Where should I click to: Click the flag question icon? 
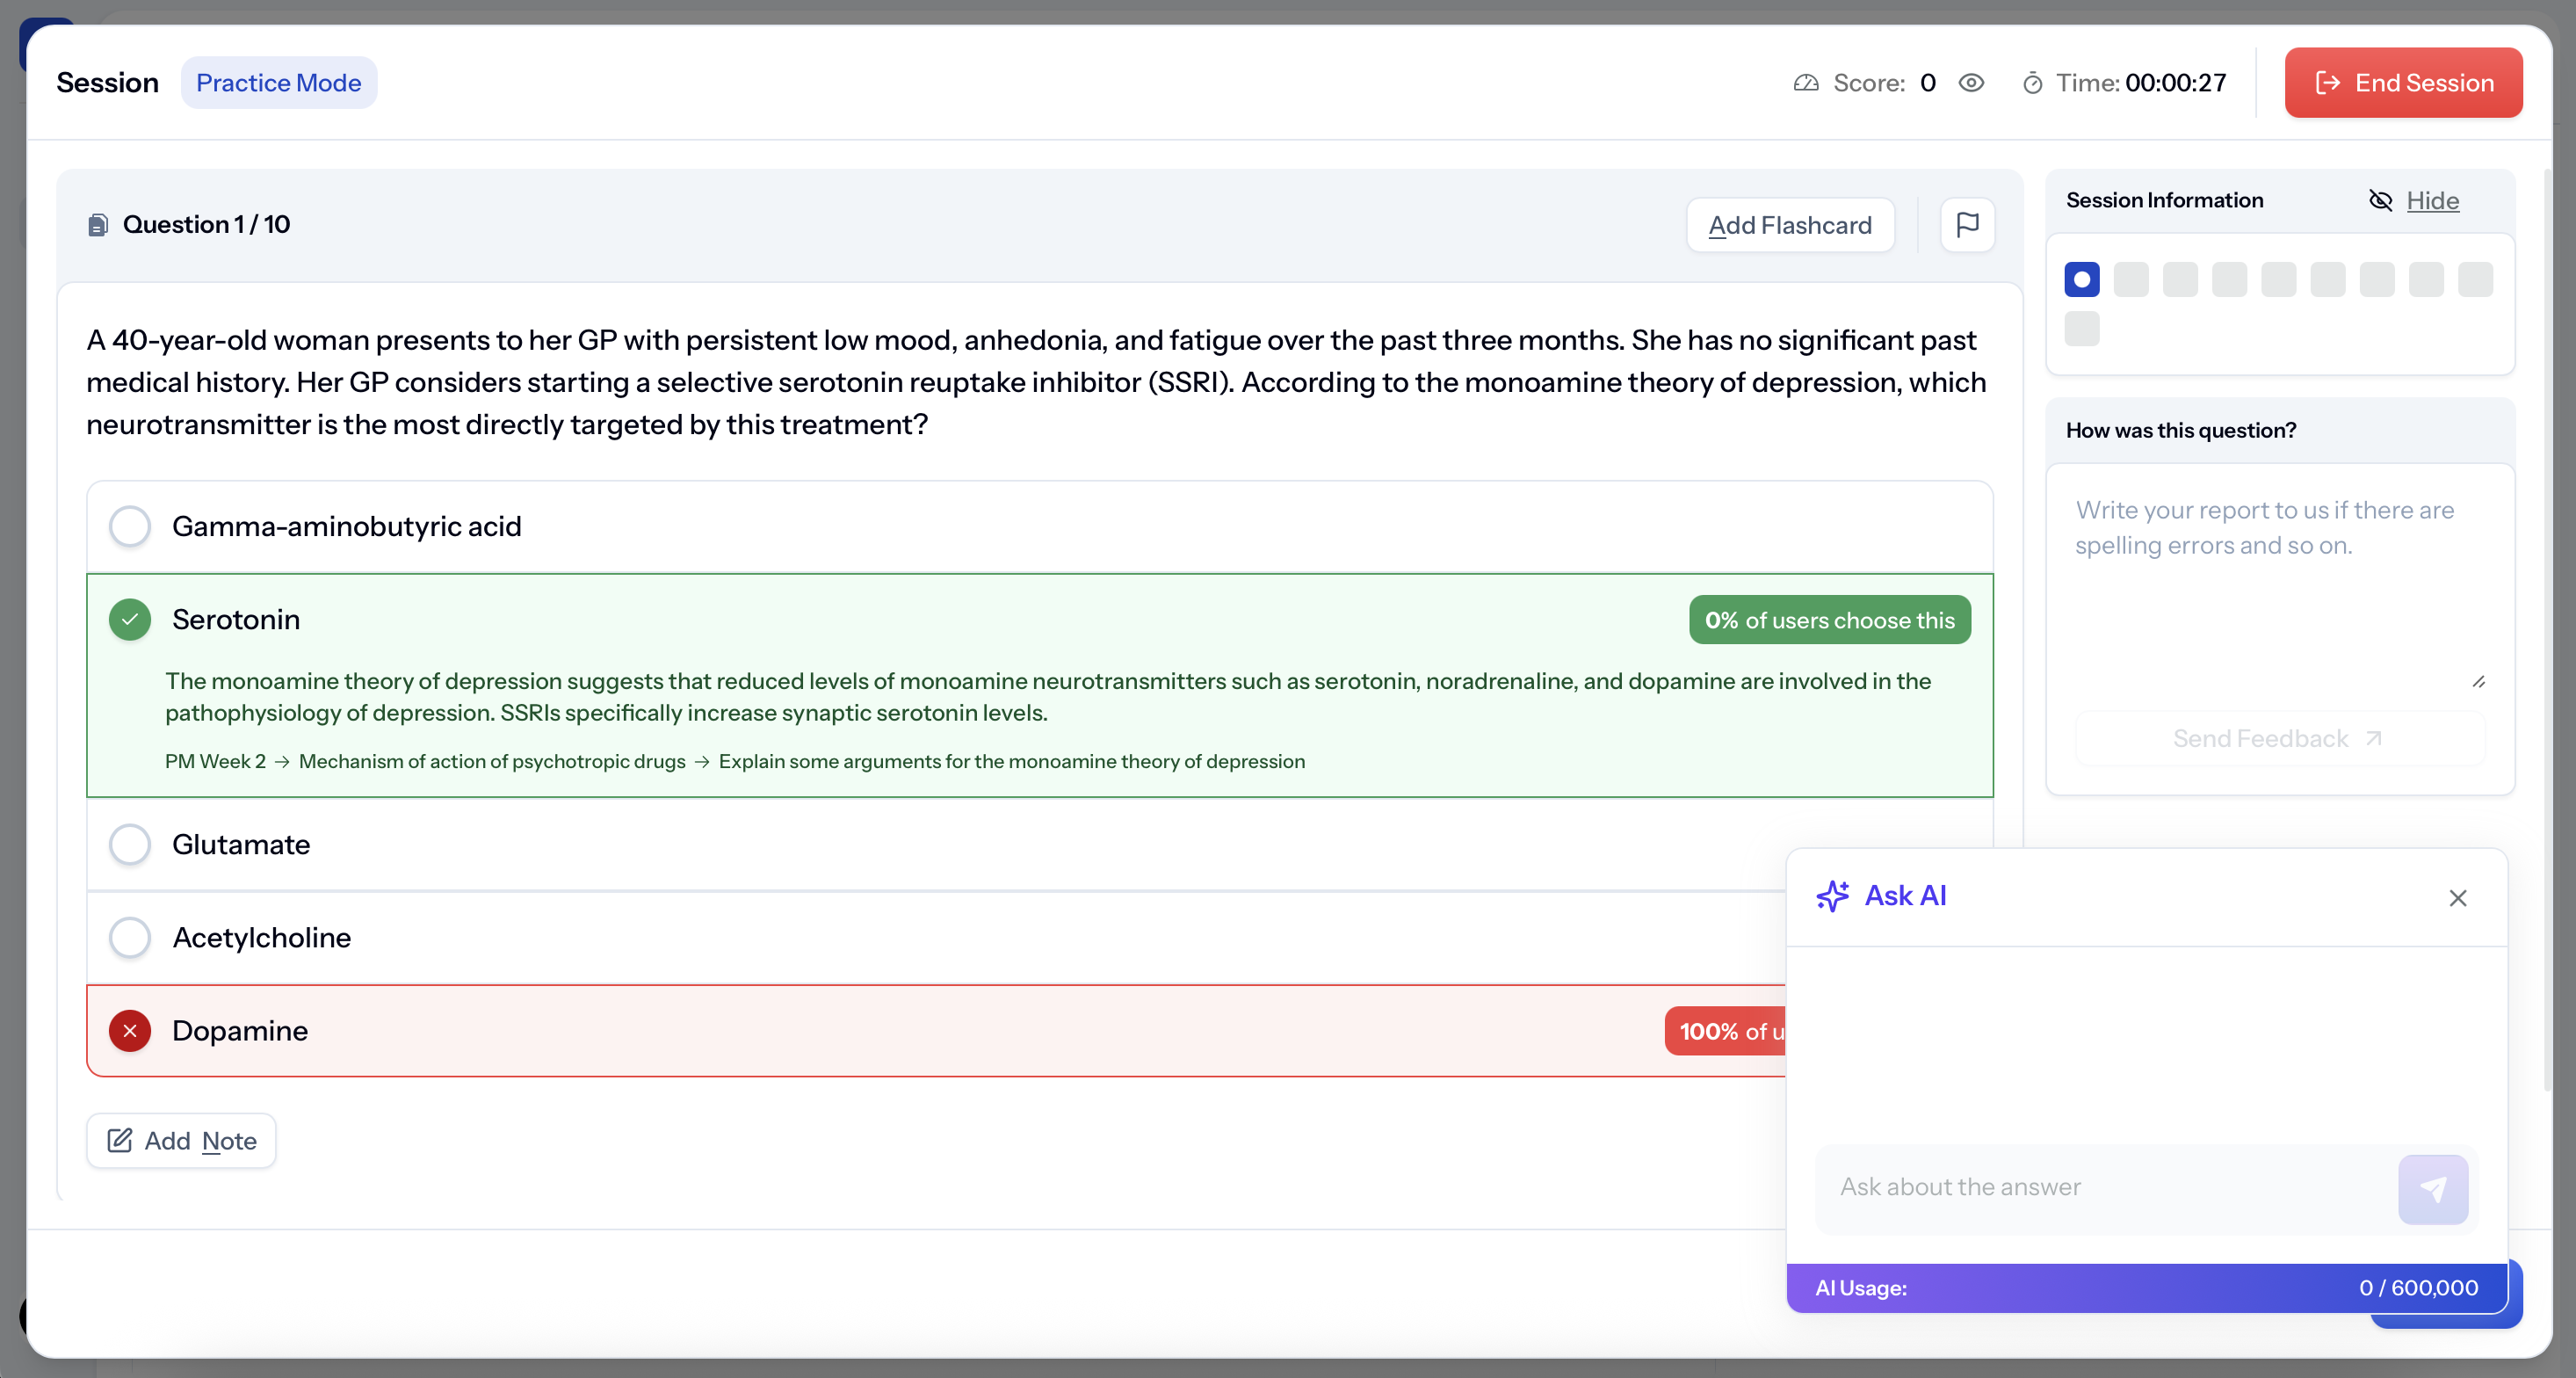pos(1967,225)
